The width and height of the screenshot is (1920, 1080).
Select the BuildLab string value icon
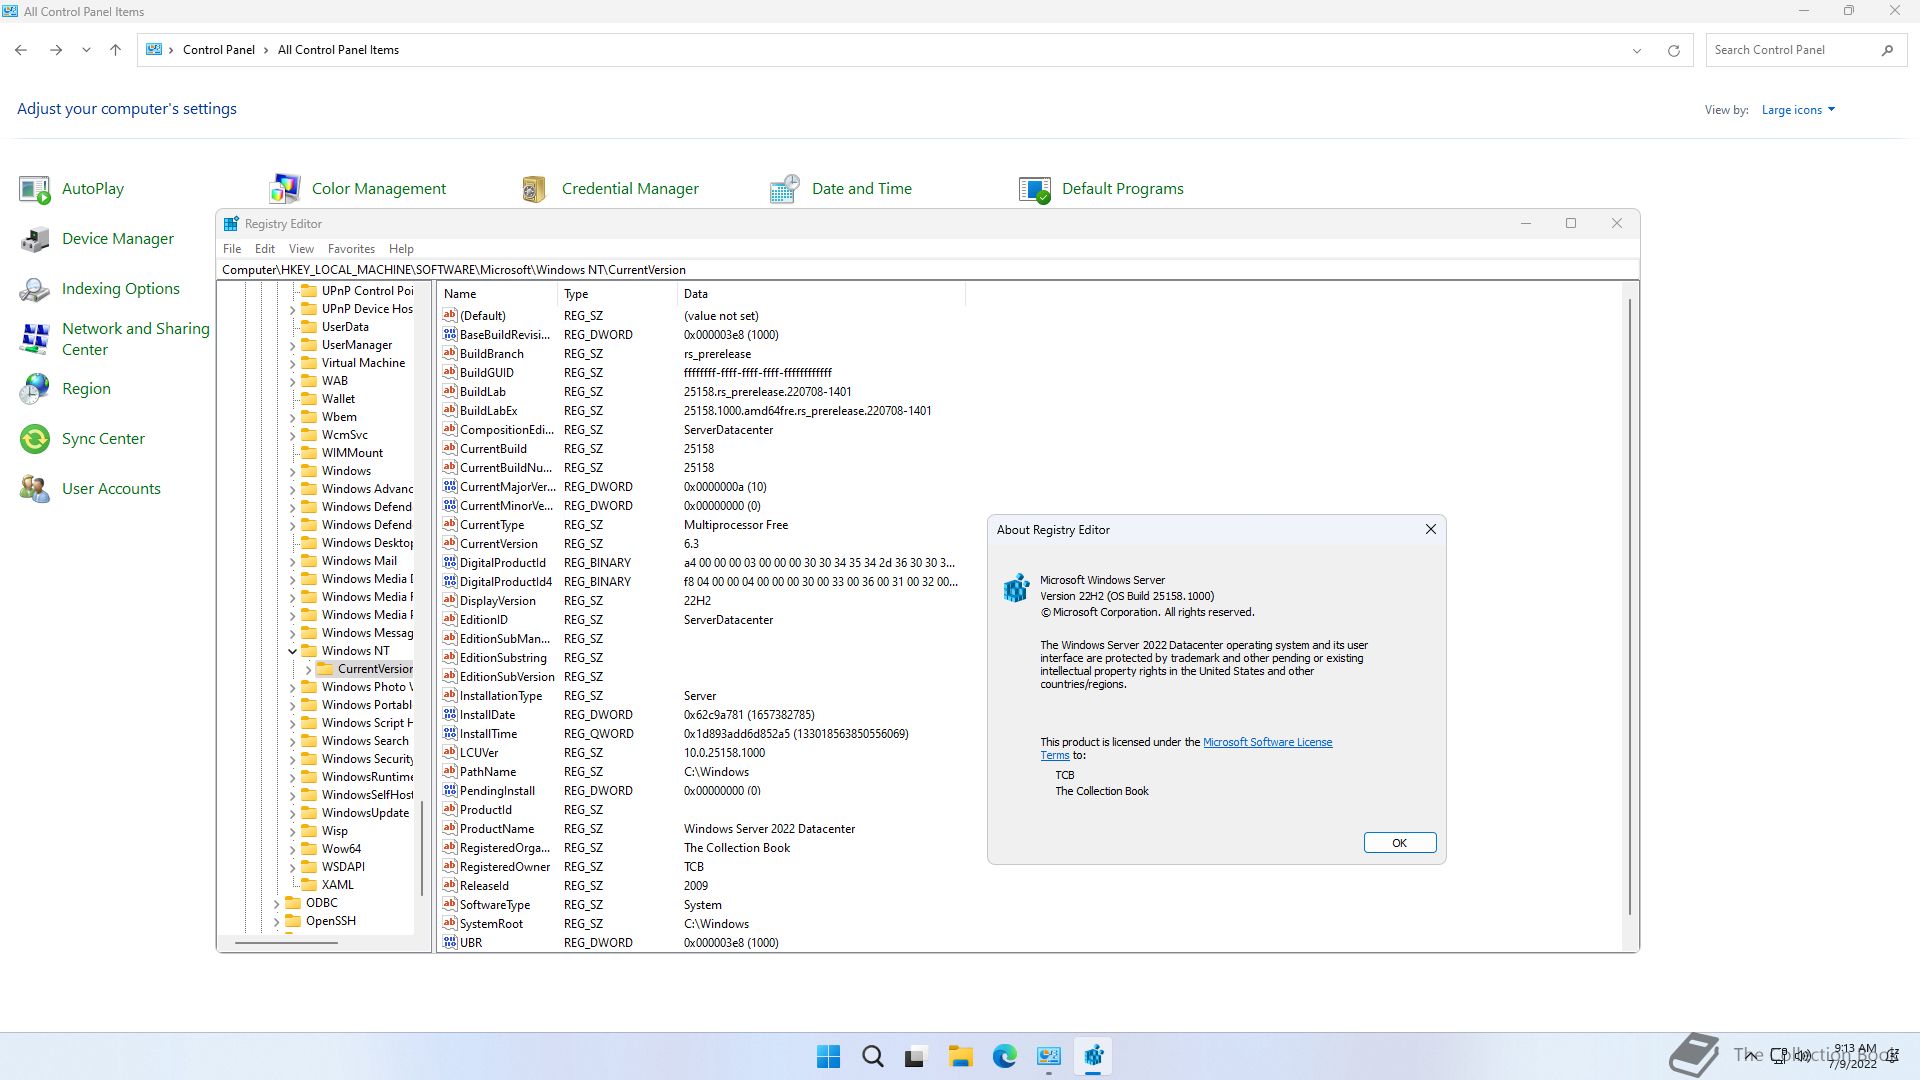coord(450,392)
